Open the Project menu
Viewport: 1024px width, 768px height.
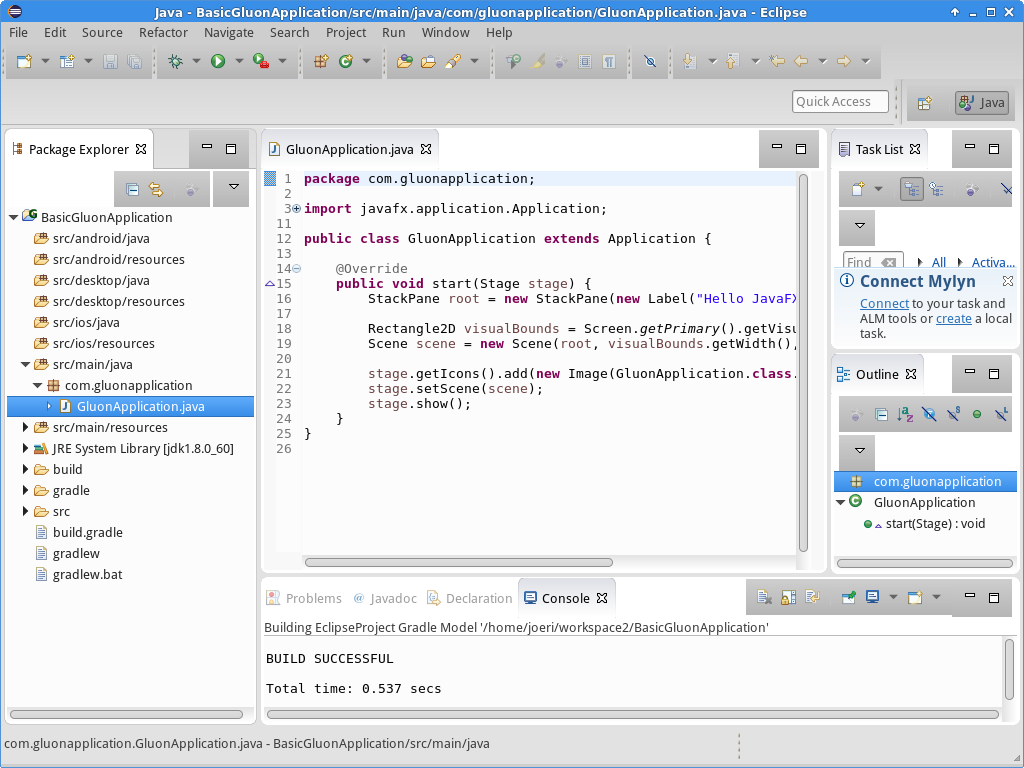pos(346,33)
